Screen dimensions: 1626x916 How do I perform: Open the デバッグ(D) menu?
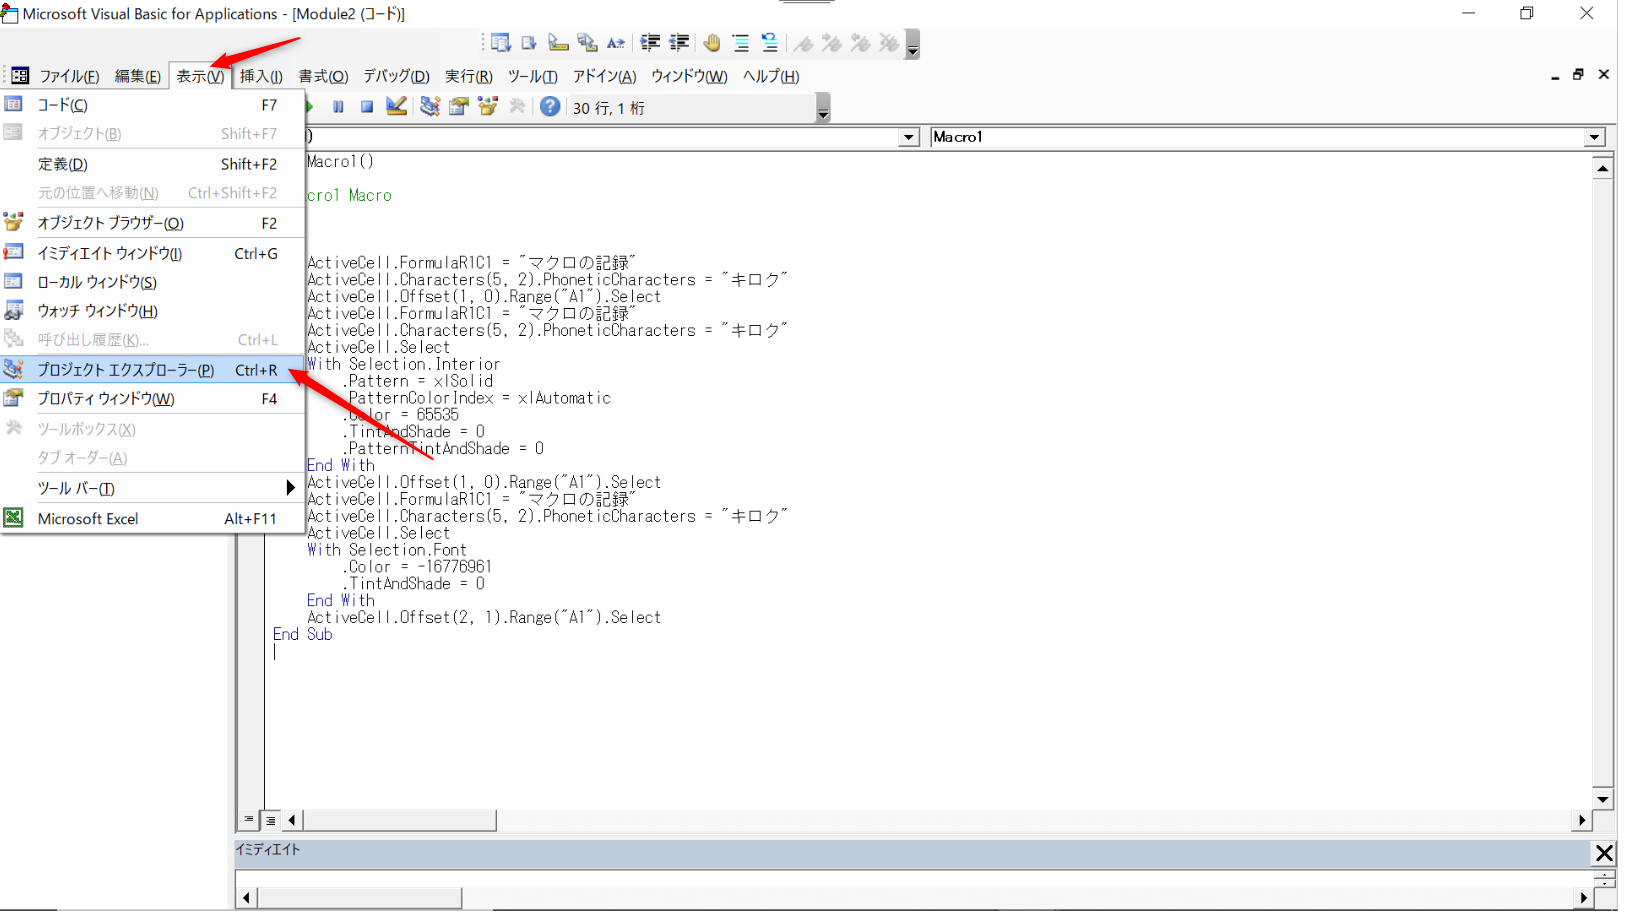coord(396,76)
